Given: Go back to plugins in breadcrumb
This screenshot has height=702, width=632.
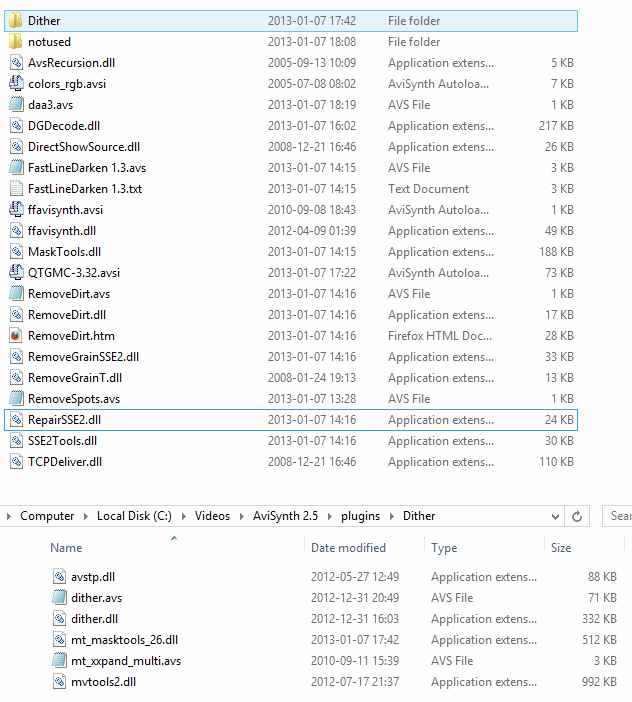Looking at the screenshot, I should 360,516.
